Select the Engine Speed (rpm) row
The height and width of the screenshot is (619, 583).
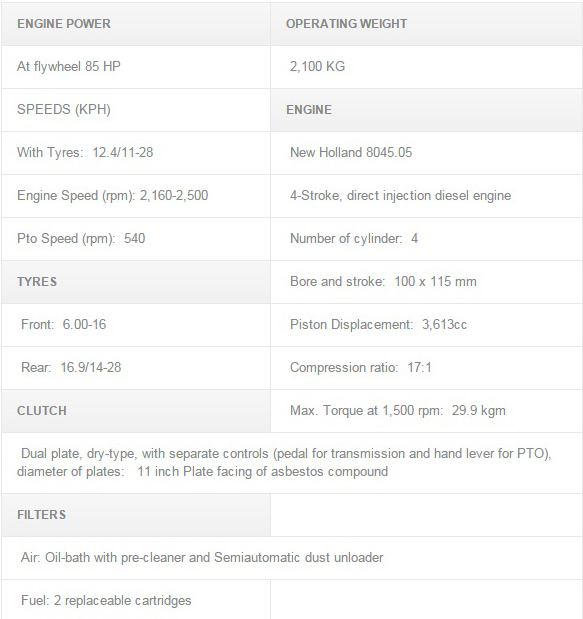click(136, 196)
